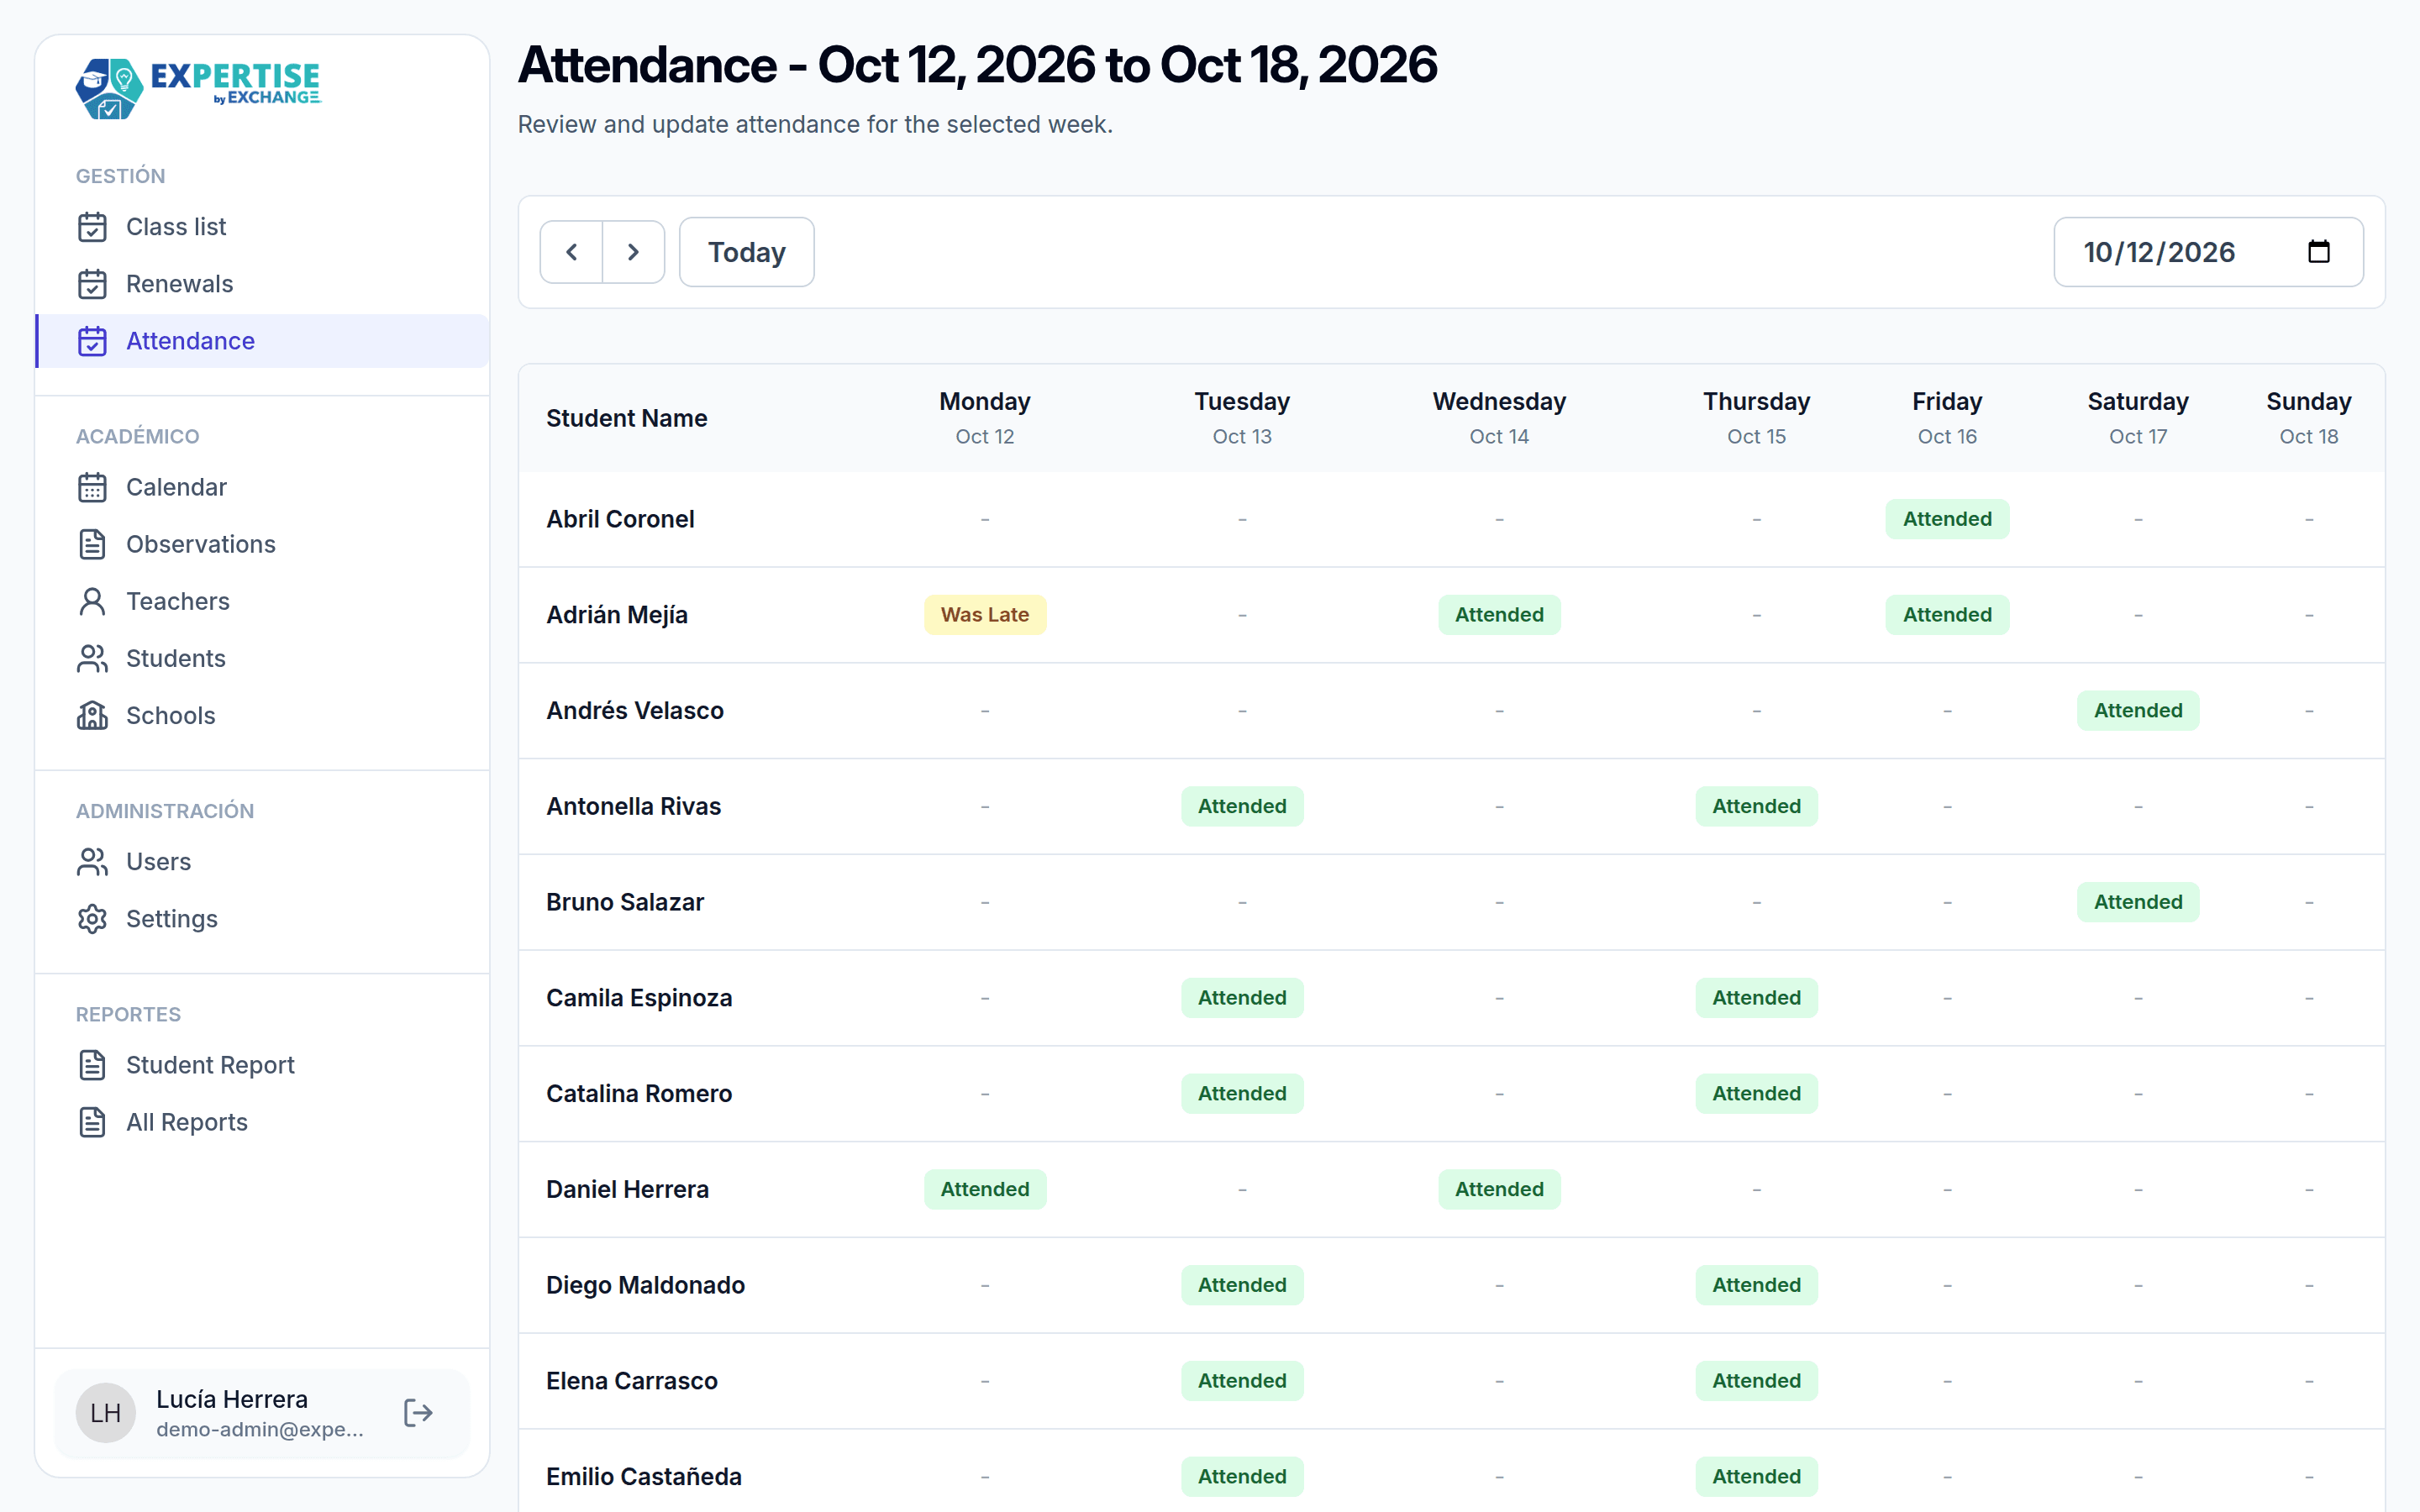The height and width of the screenshot is (1512, 2420).
Task: Click the Expertise by Exchange logo
Action: (198, 88)
